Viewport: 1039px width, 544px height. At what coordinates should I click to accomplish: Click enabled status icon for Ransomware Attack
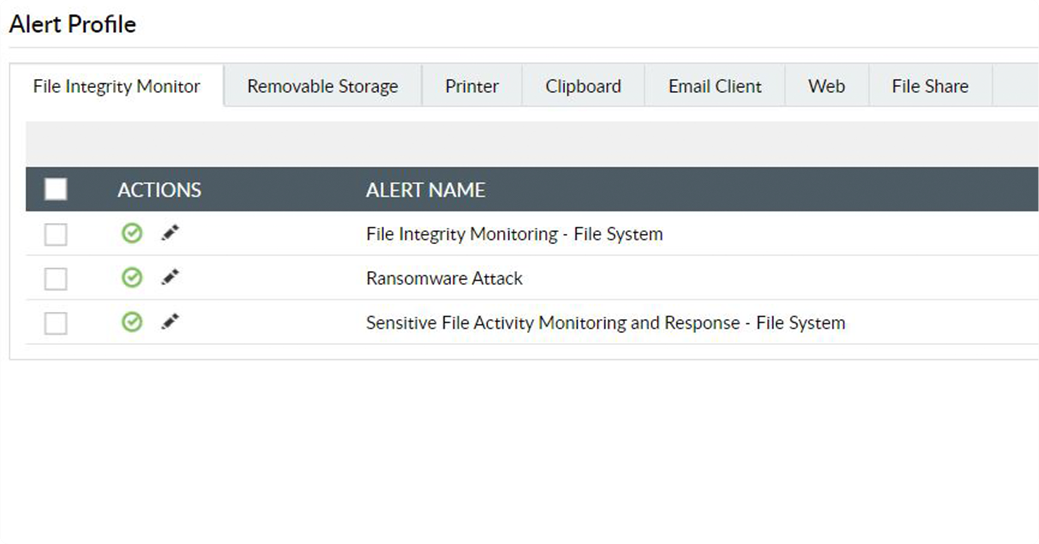pos(131,278)
